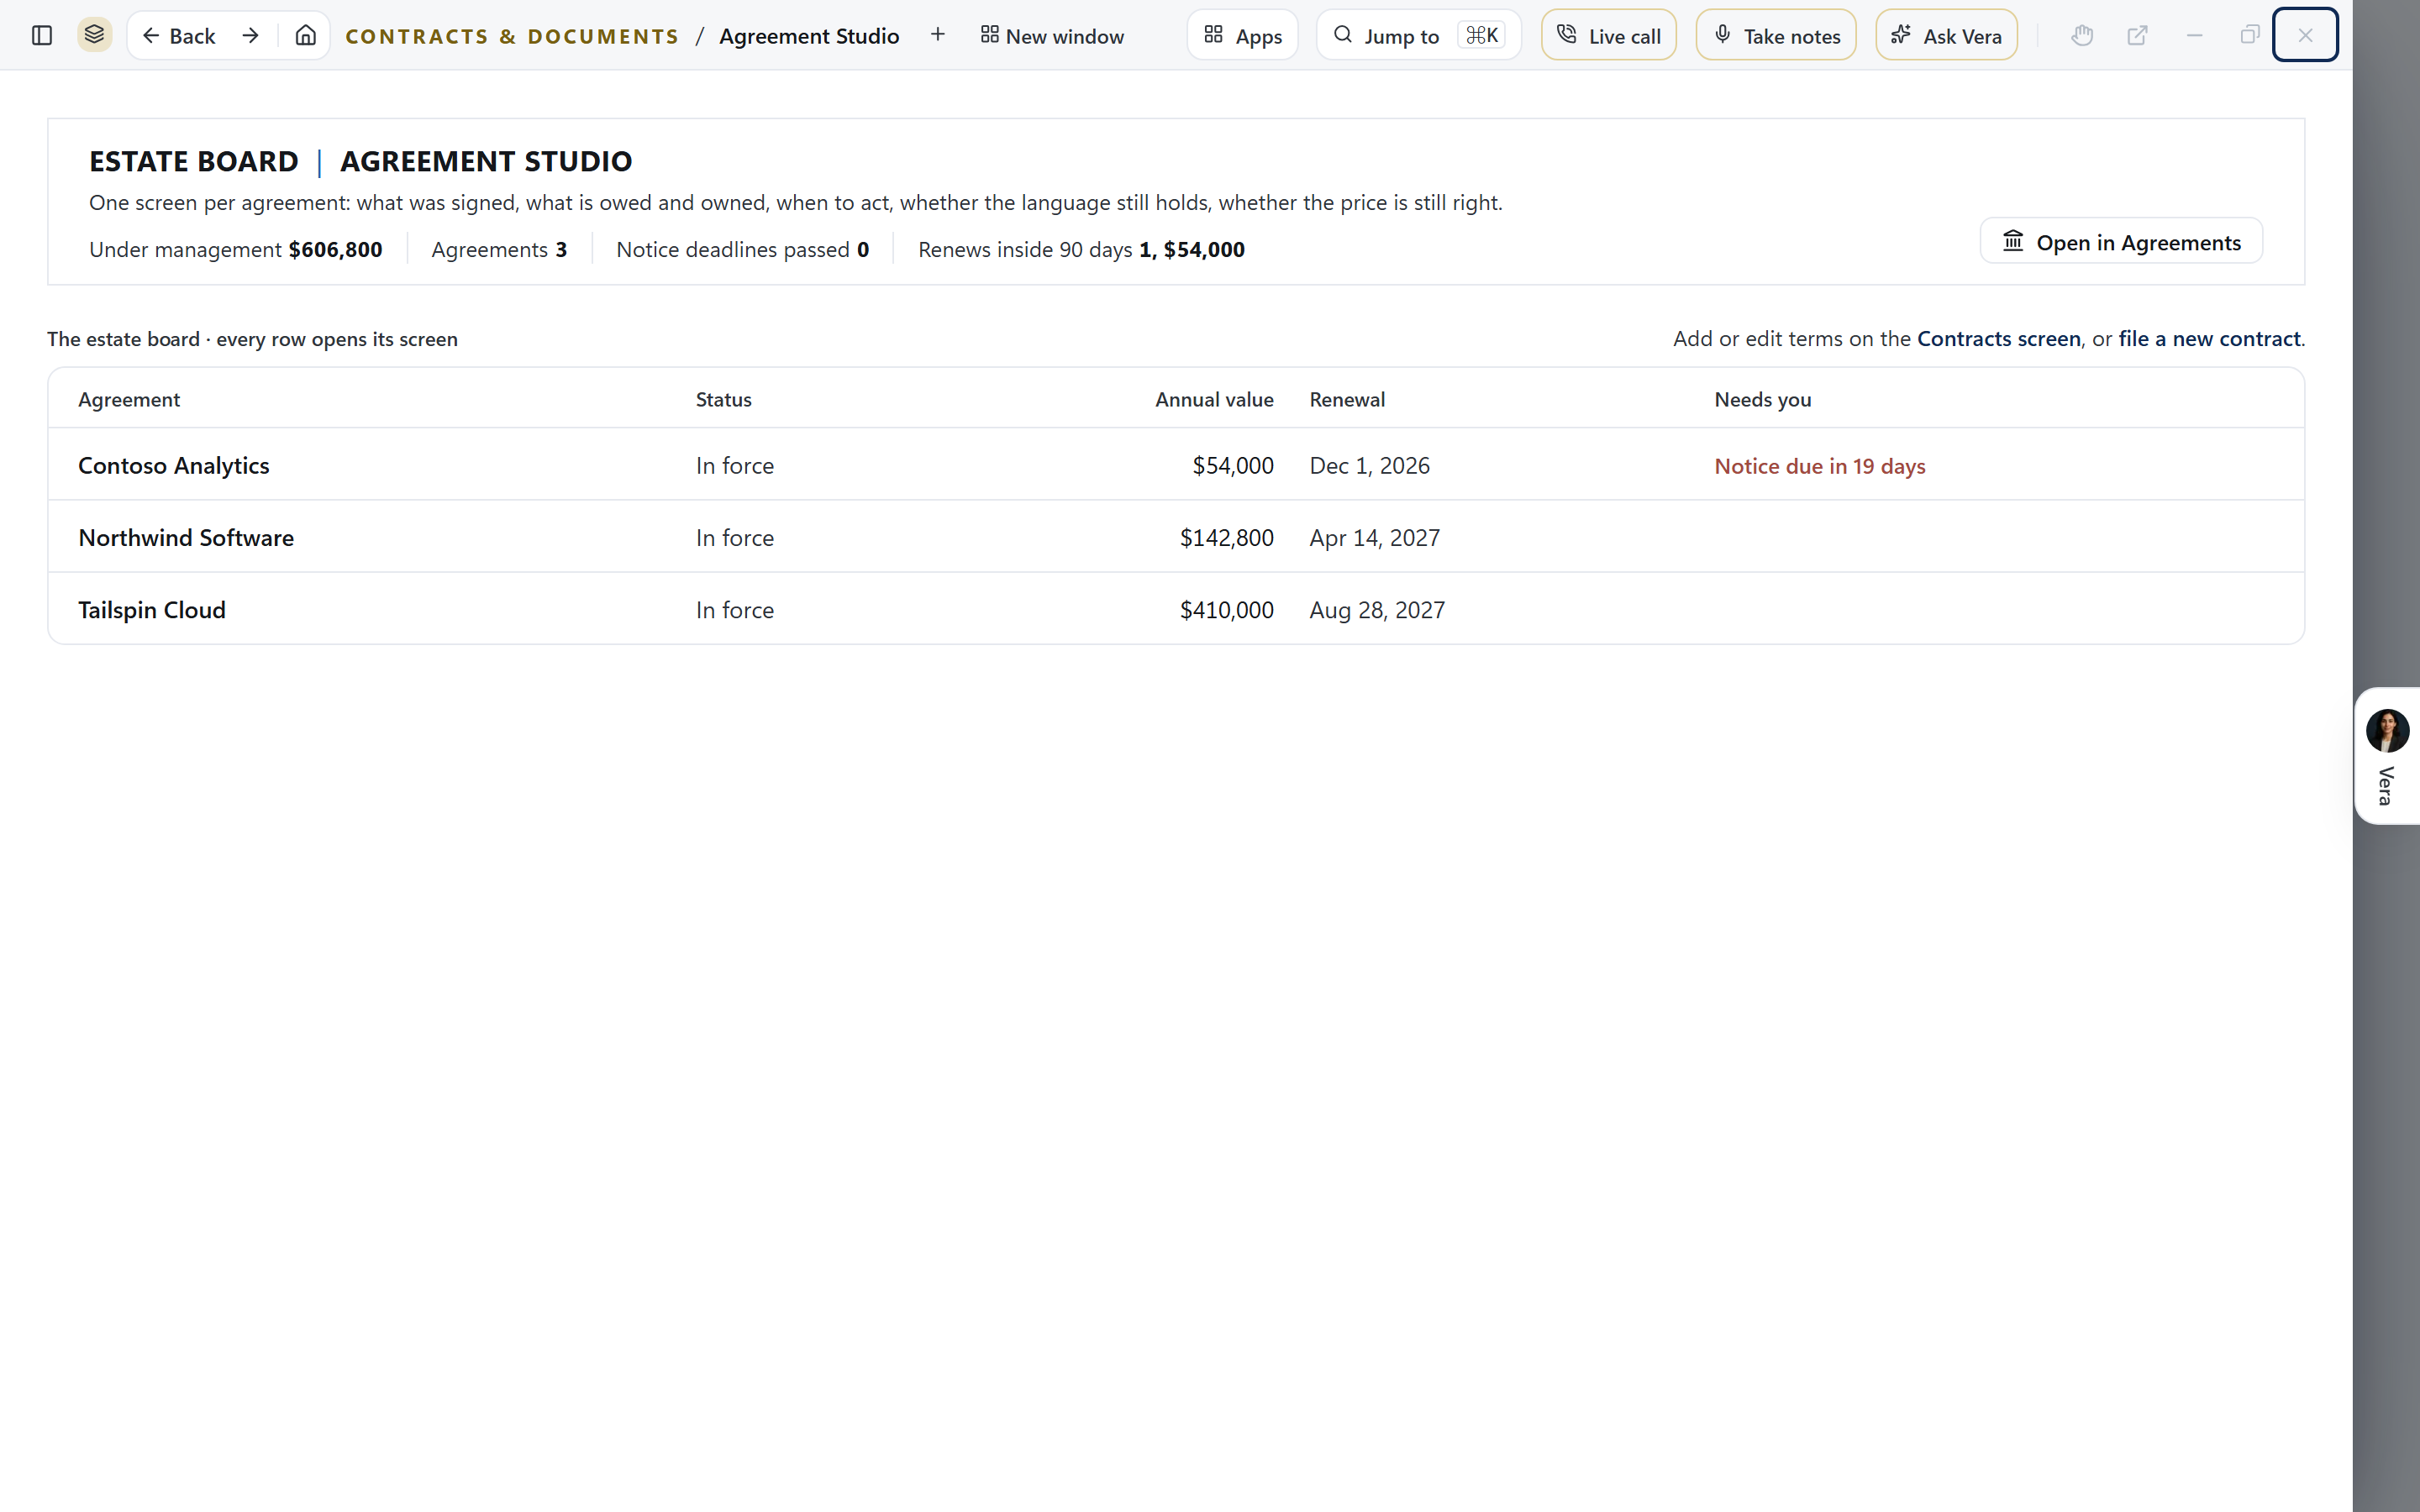2420x1512 pixels.
Task: Open the Tailspin Cloud agreement row
Action: pyautogui.click(x=1176, y=609)
